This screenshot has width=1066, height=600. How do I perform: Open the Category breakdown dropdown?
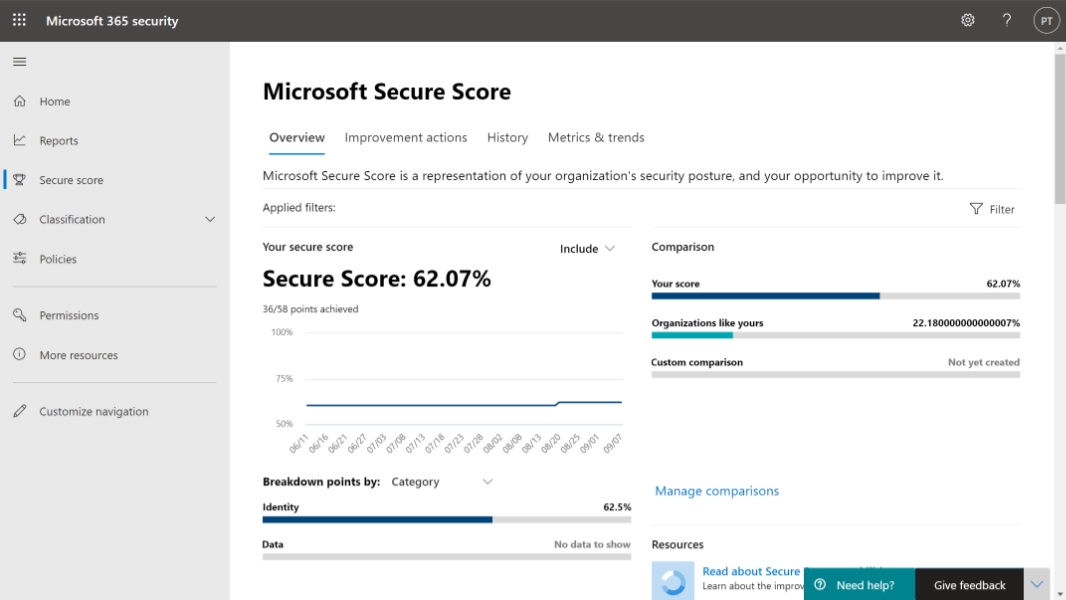(x=442, y=481)
